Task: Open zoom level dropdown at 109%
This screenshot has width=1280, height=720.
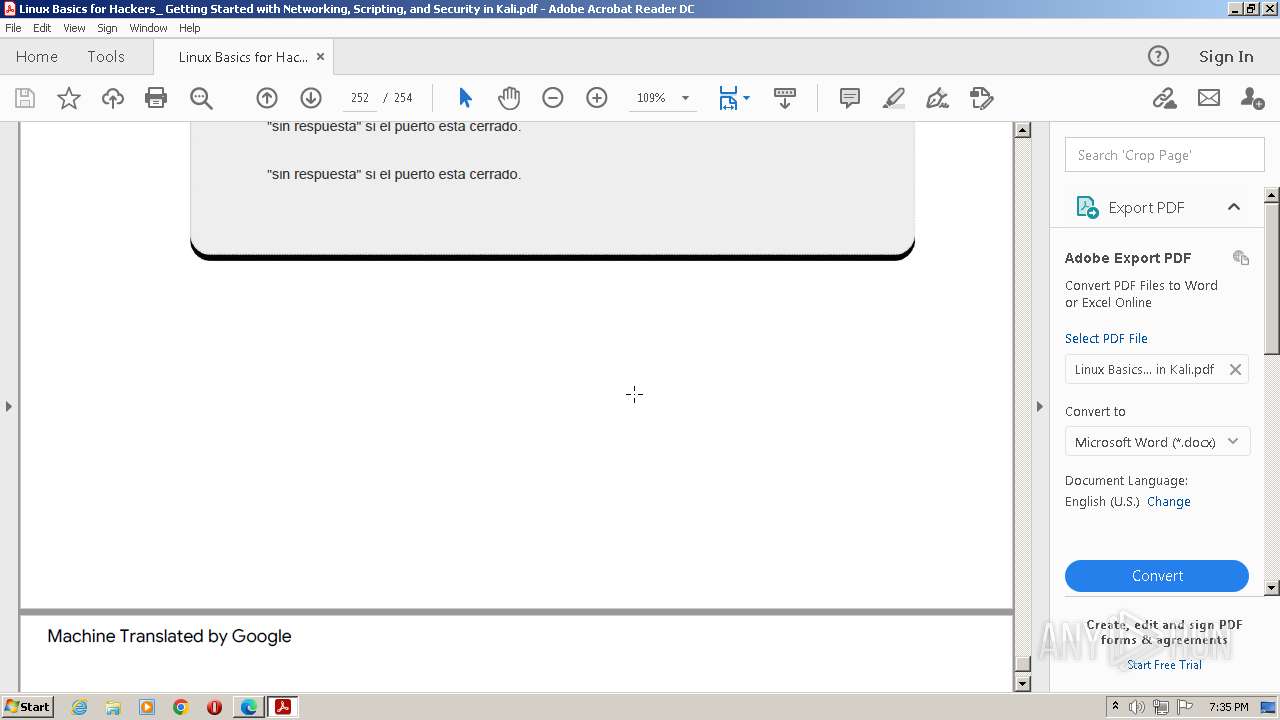Action: pos(685,98)
